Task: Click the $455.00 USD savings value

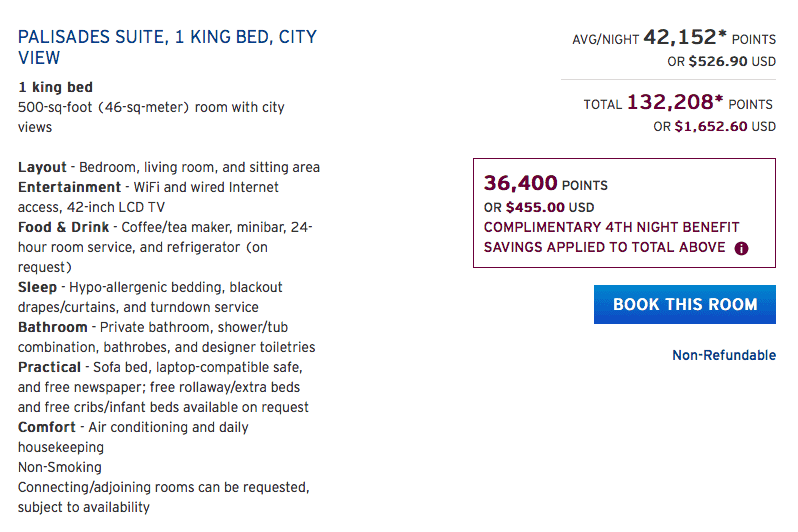Action: (550, 207)
